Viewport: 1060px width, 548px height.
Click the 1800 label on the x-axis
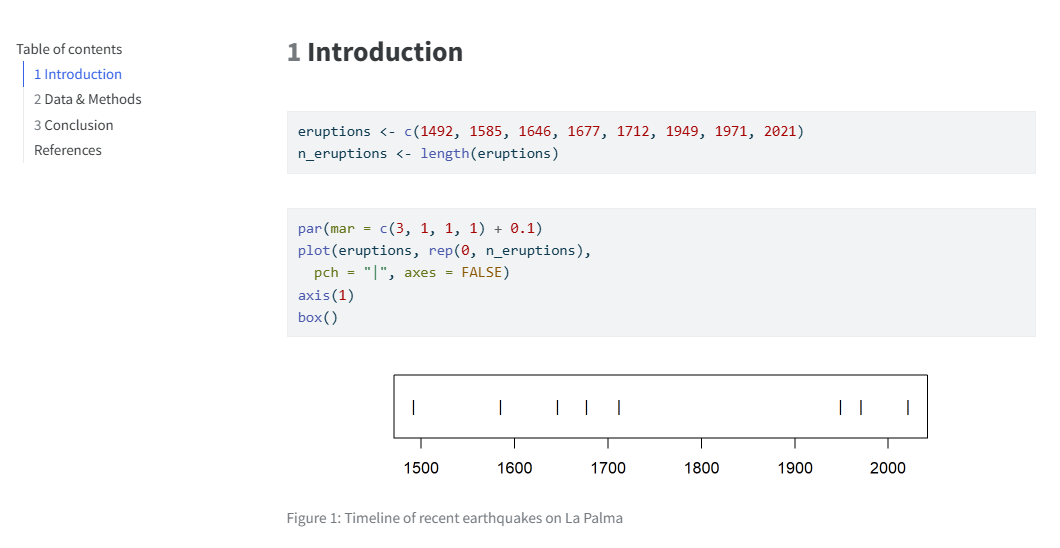tap(701, 468)
